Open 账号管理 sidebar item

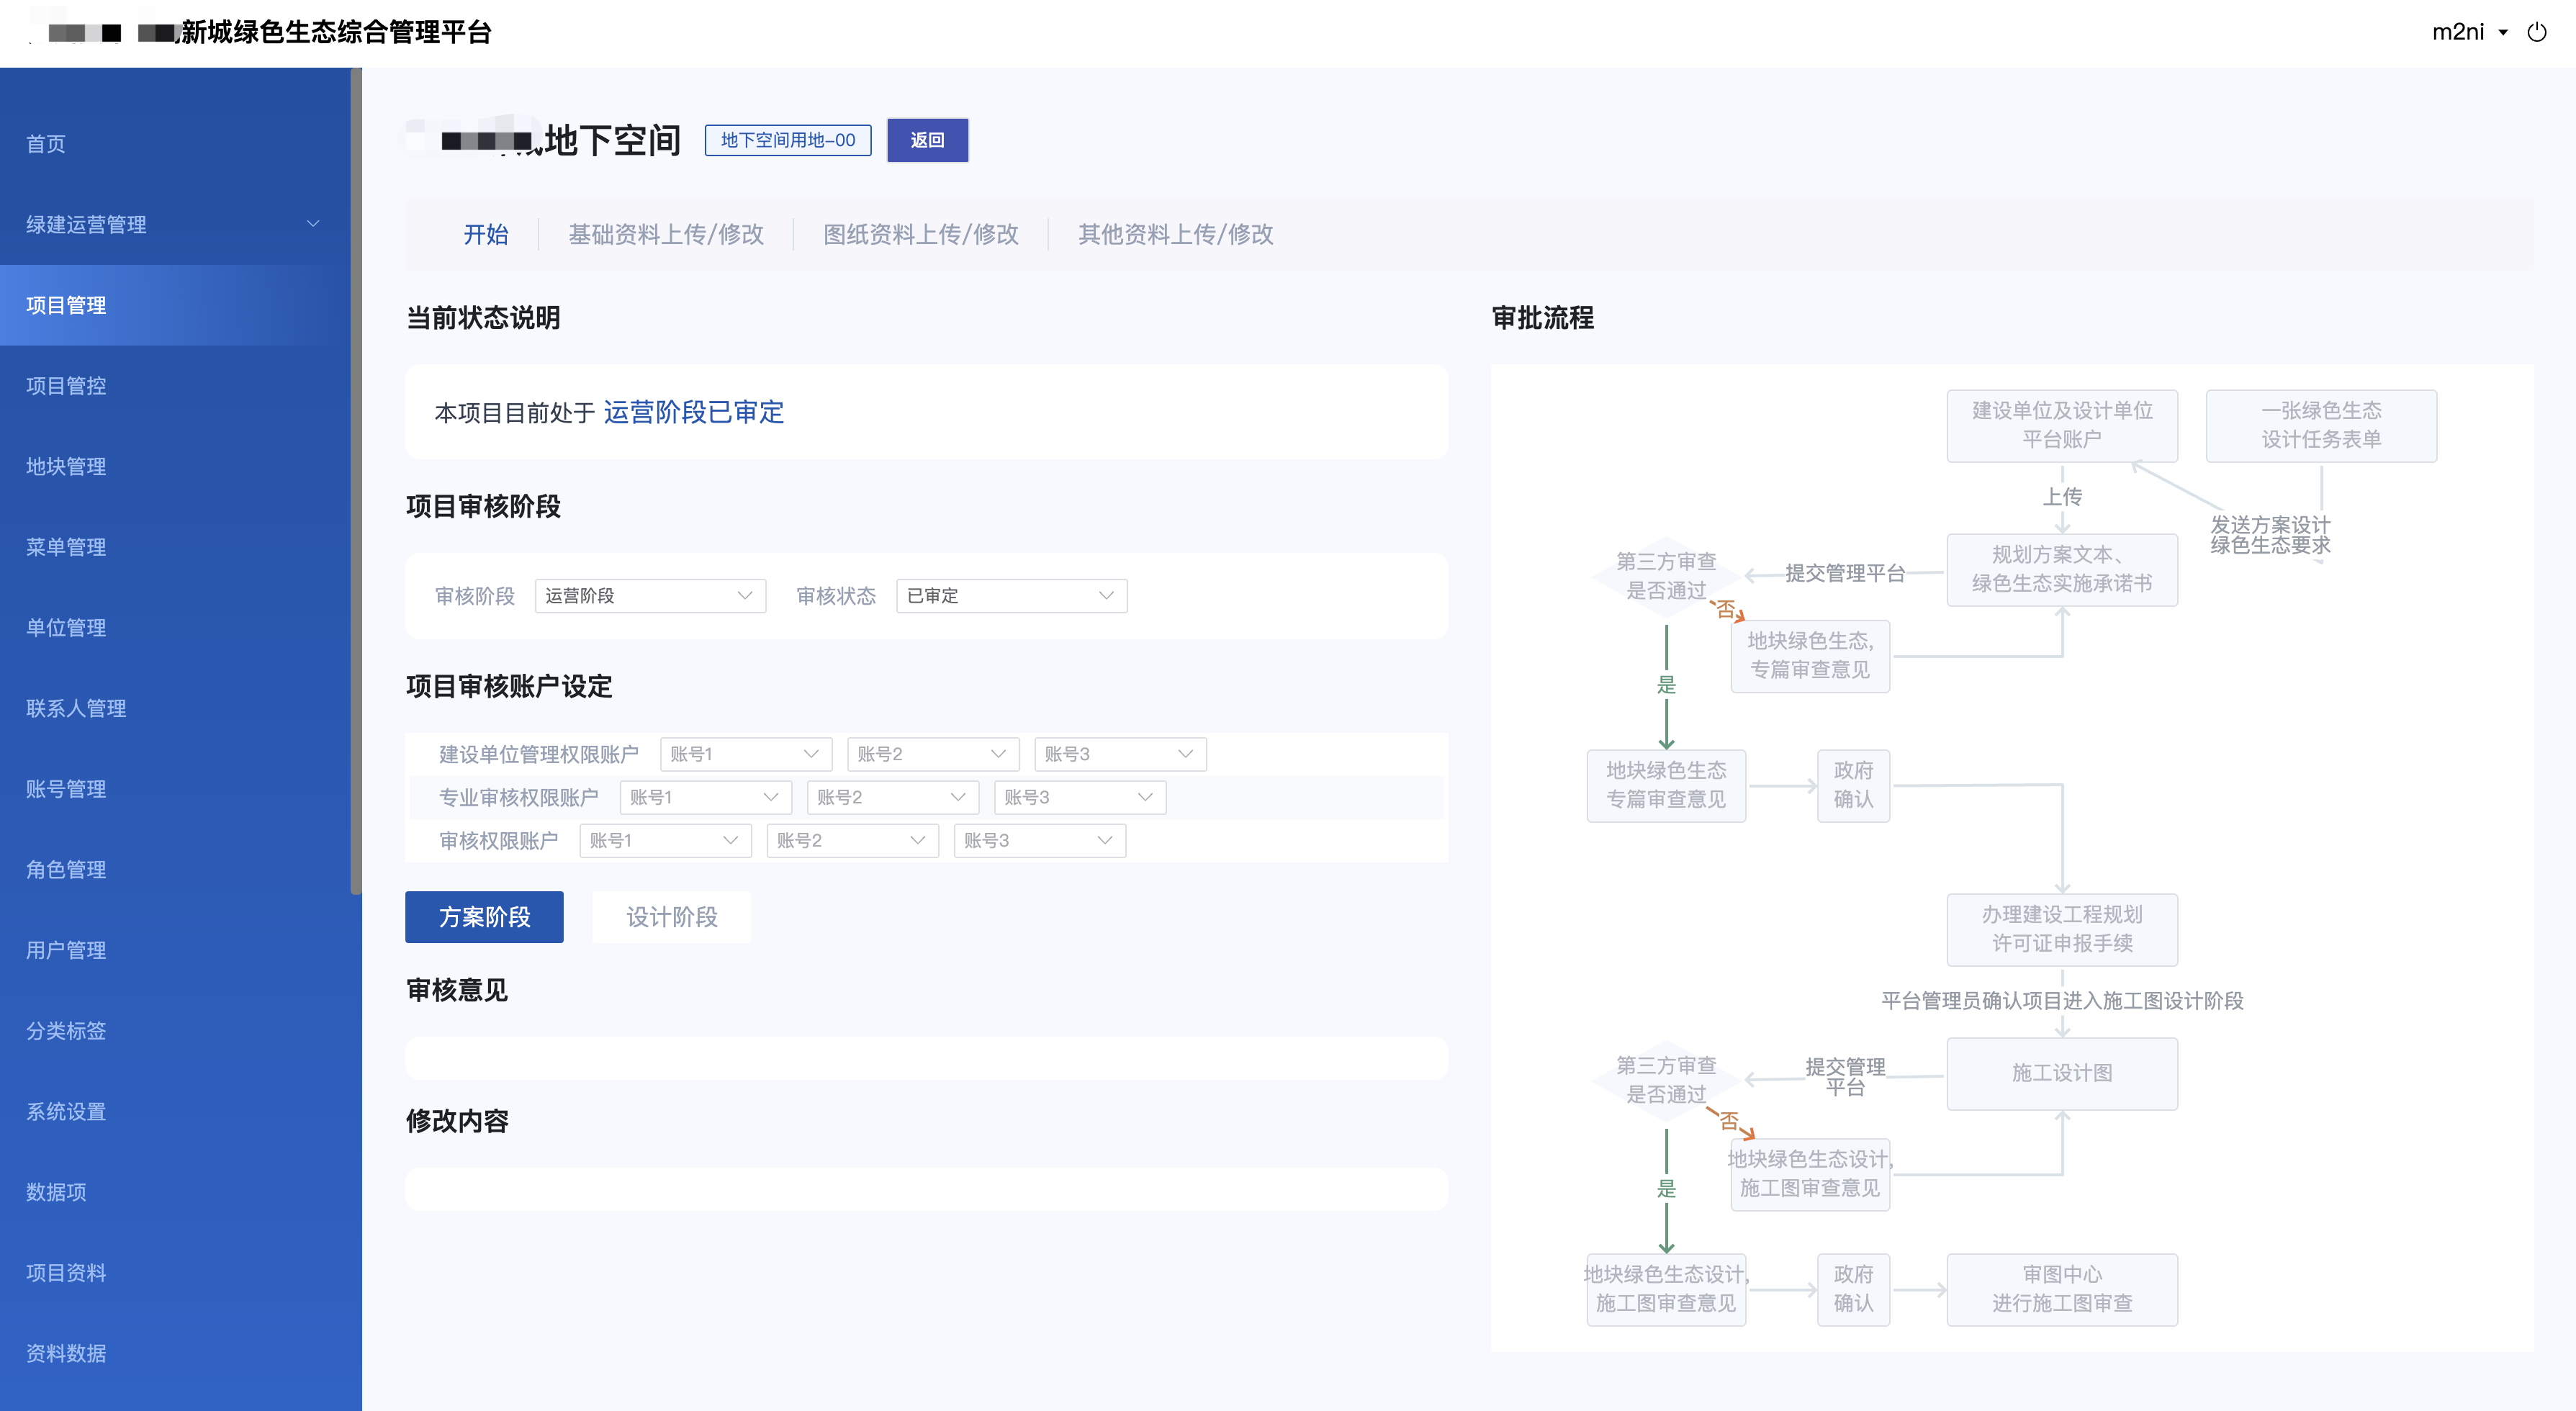[175, 789]
